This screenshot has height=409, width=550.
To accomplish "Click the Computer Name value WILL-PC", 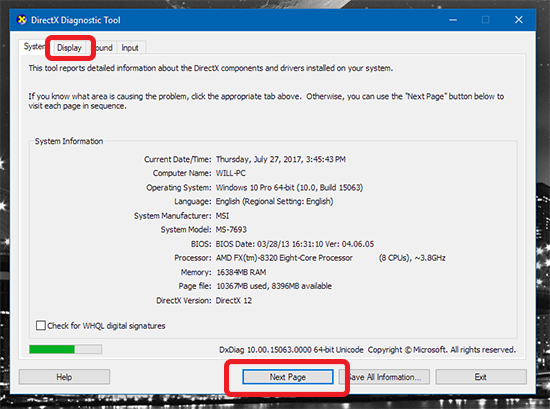I will point(231,173).
